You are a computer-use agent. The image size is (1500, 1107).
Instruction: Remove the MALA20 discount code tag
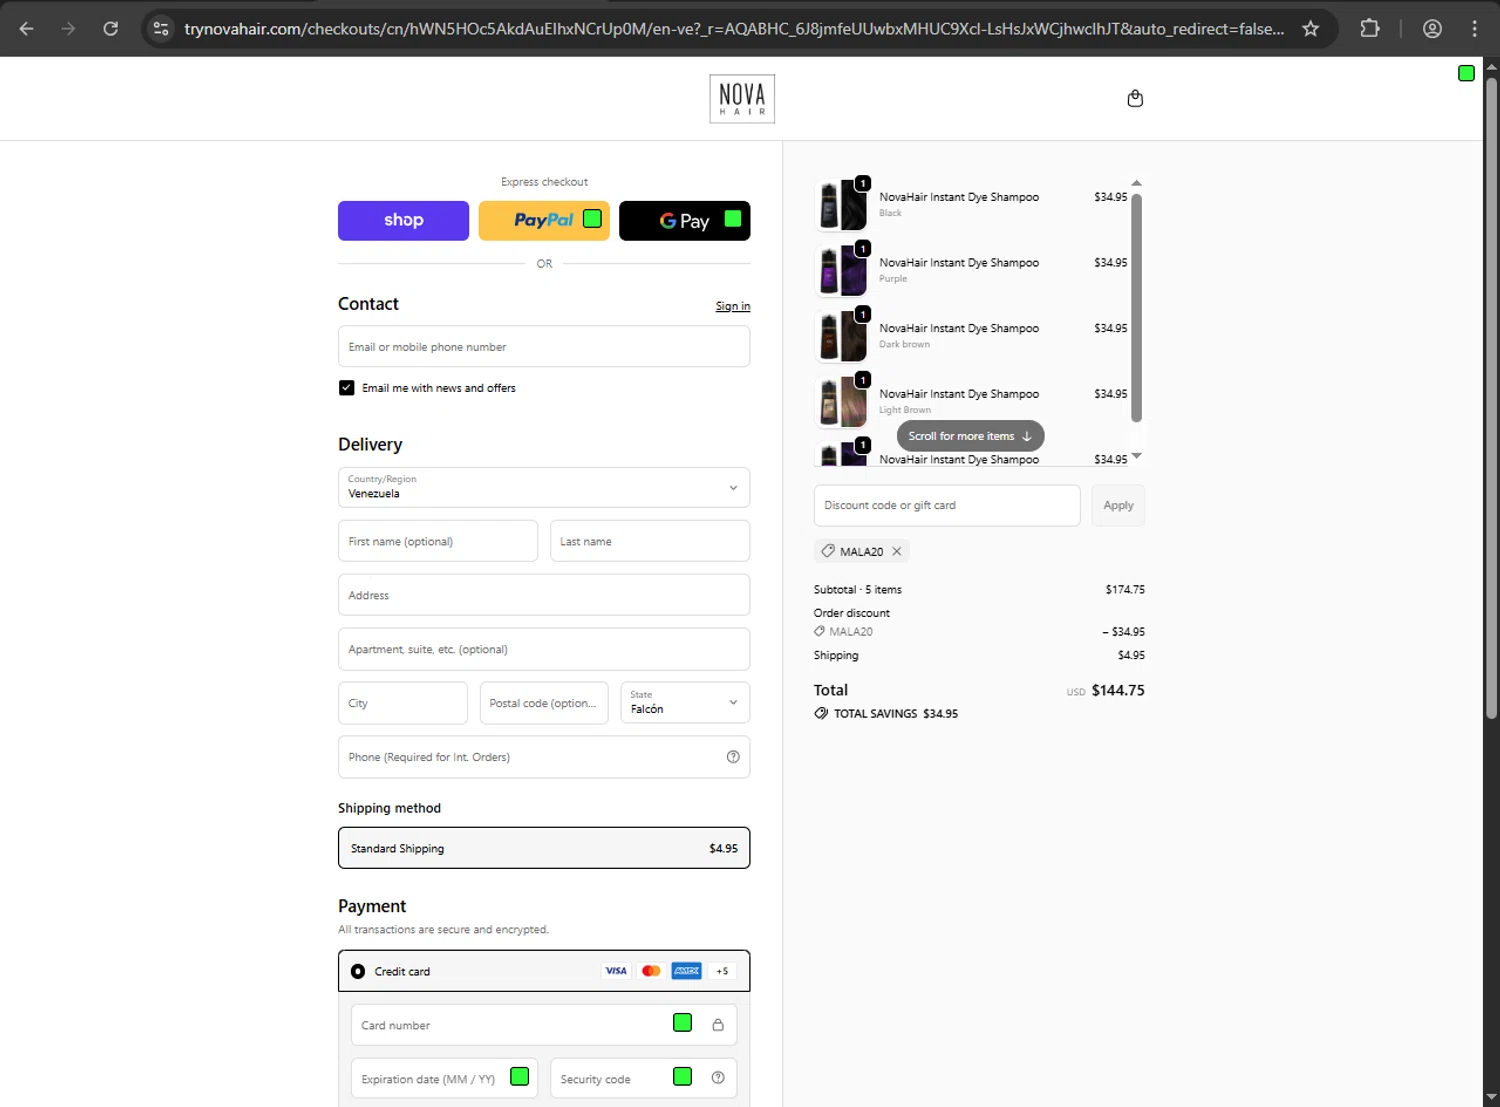pyautogui.click(x=897, y=551)
